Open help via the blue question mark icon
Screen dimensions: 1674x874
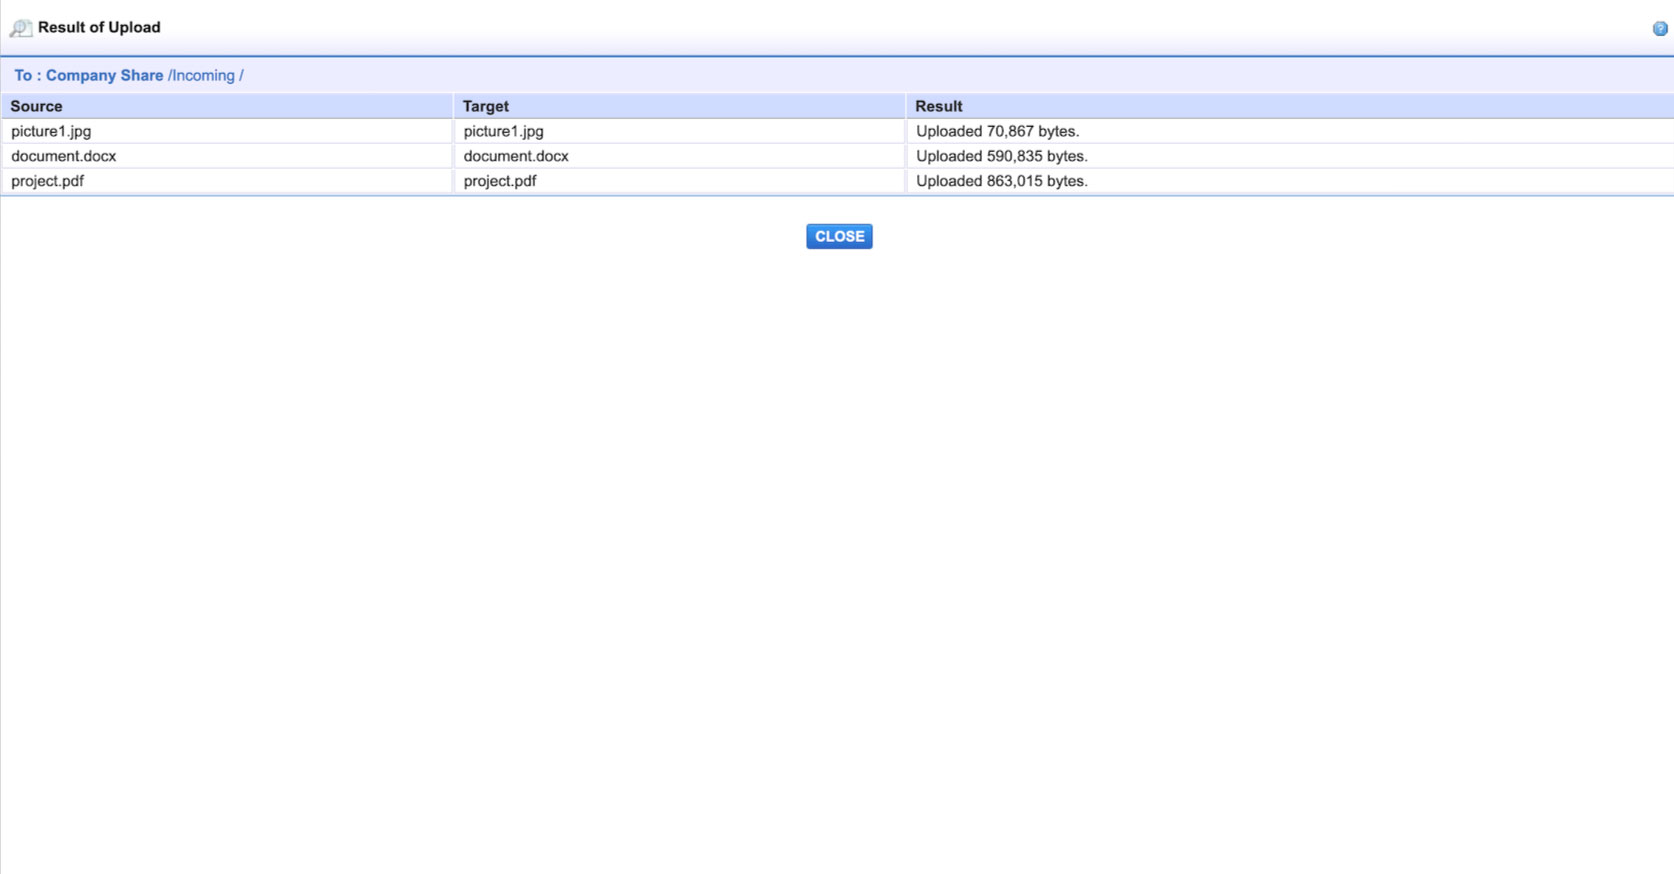pos(1659,29)
